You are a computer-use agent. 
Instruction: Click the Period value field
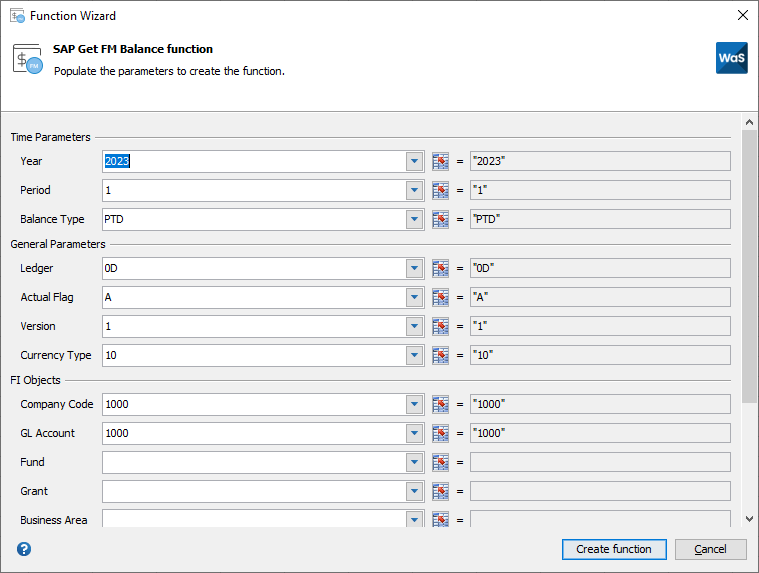pyautogui.click(x=254, y=190)
